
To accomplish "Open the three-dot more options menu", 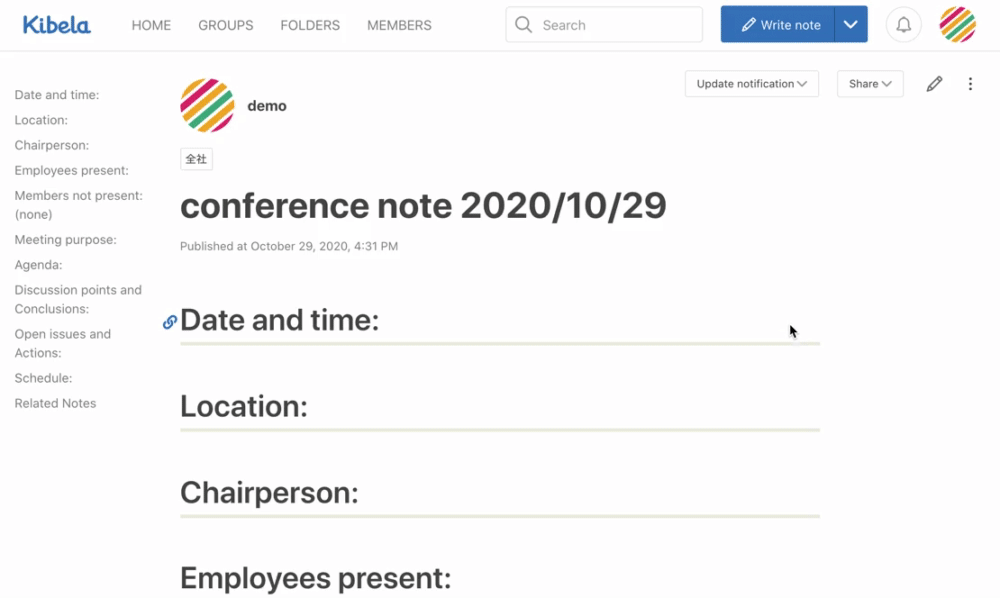I will 970,84.
